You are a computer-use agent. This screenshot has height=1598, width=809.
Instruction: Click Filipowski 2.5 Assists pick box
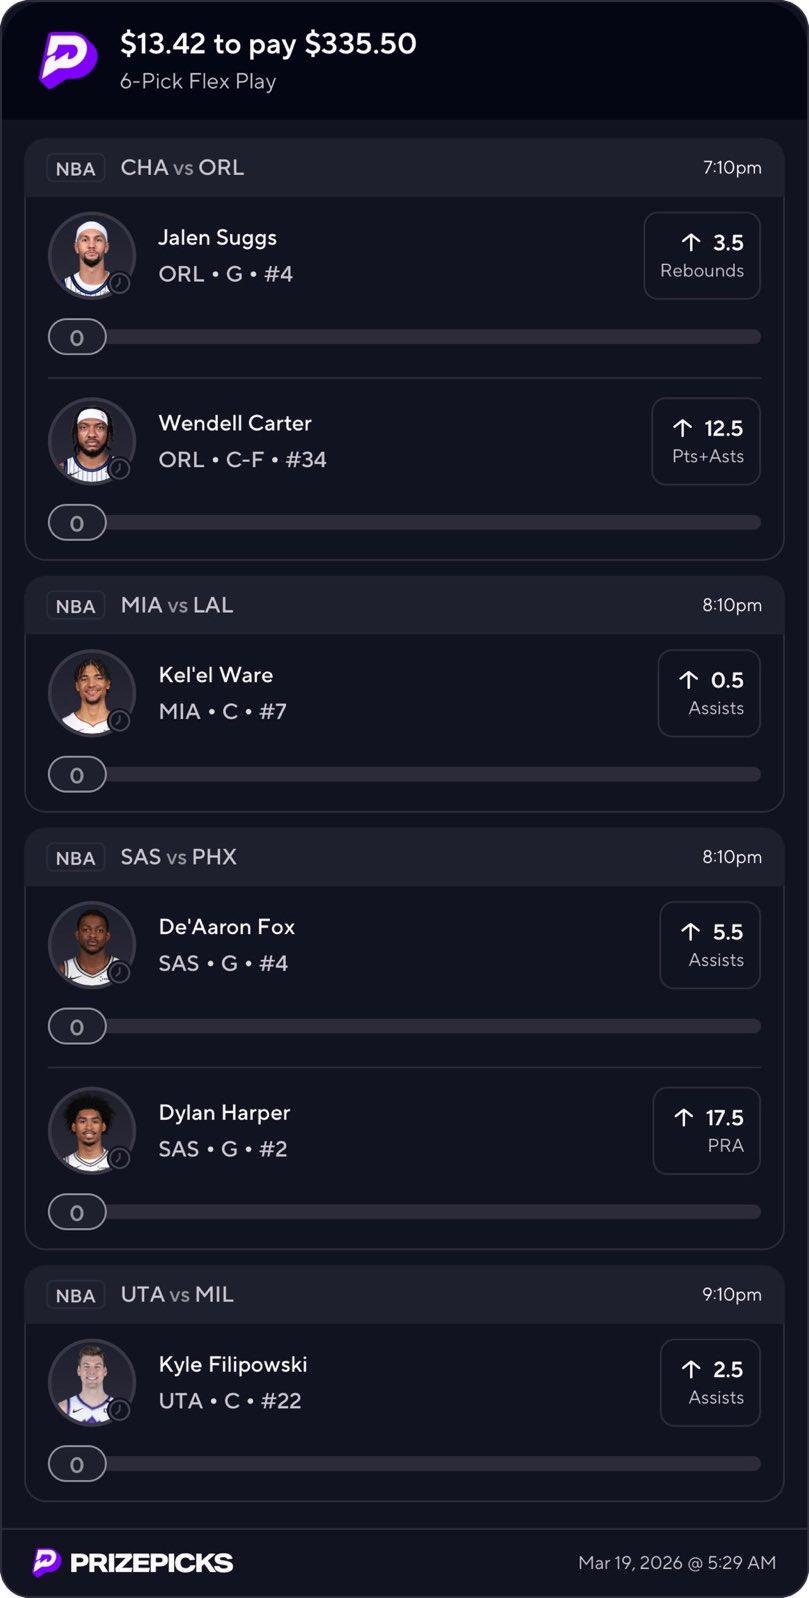[x=710, y=1382]
